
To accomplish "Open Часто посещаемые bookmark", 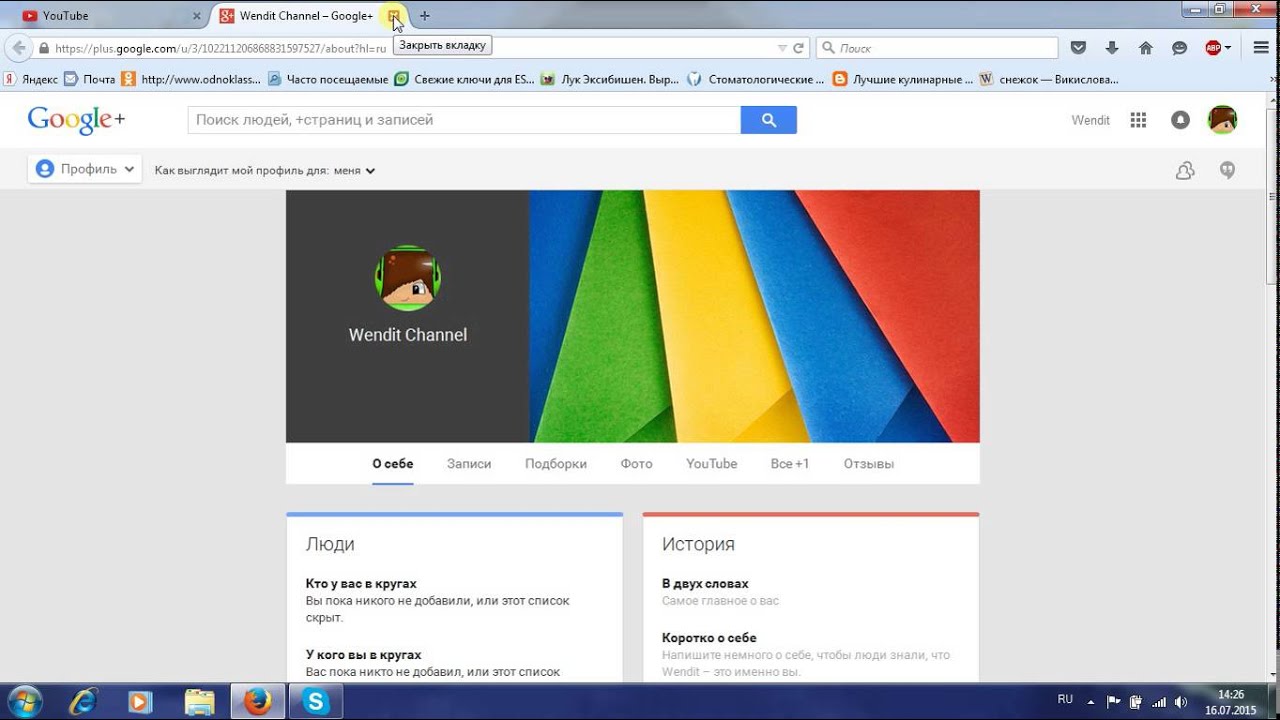I will [328, 79].
